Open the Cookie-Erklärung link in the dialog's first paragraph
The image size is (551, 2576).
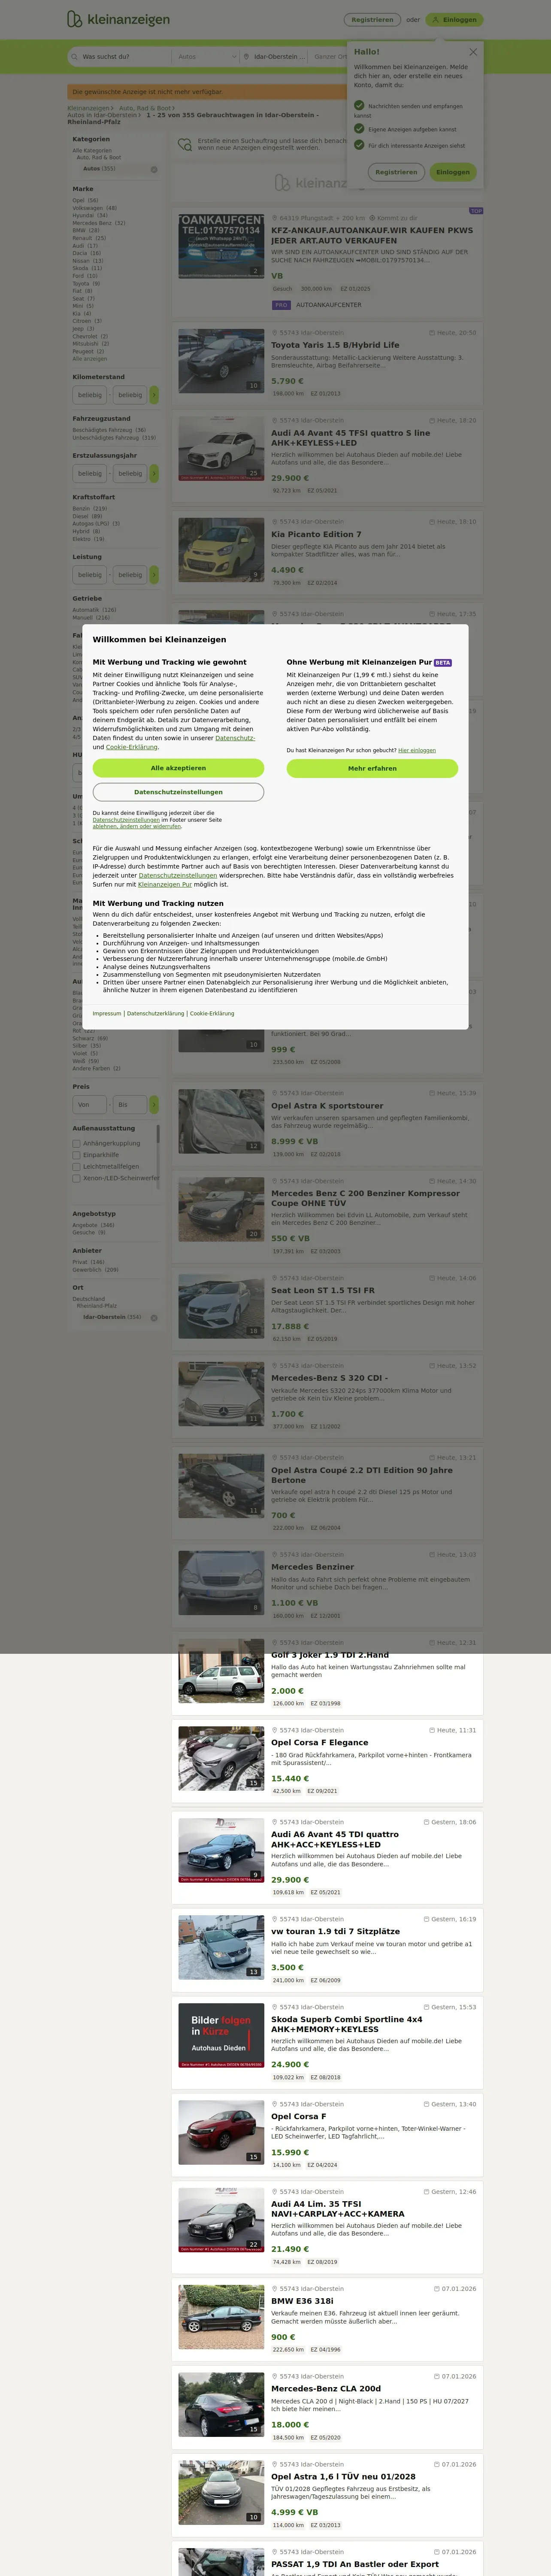[x=132, y=747]
